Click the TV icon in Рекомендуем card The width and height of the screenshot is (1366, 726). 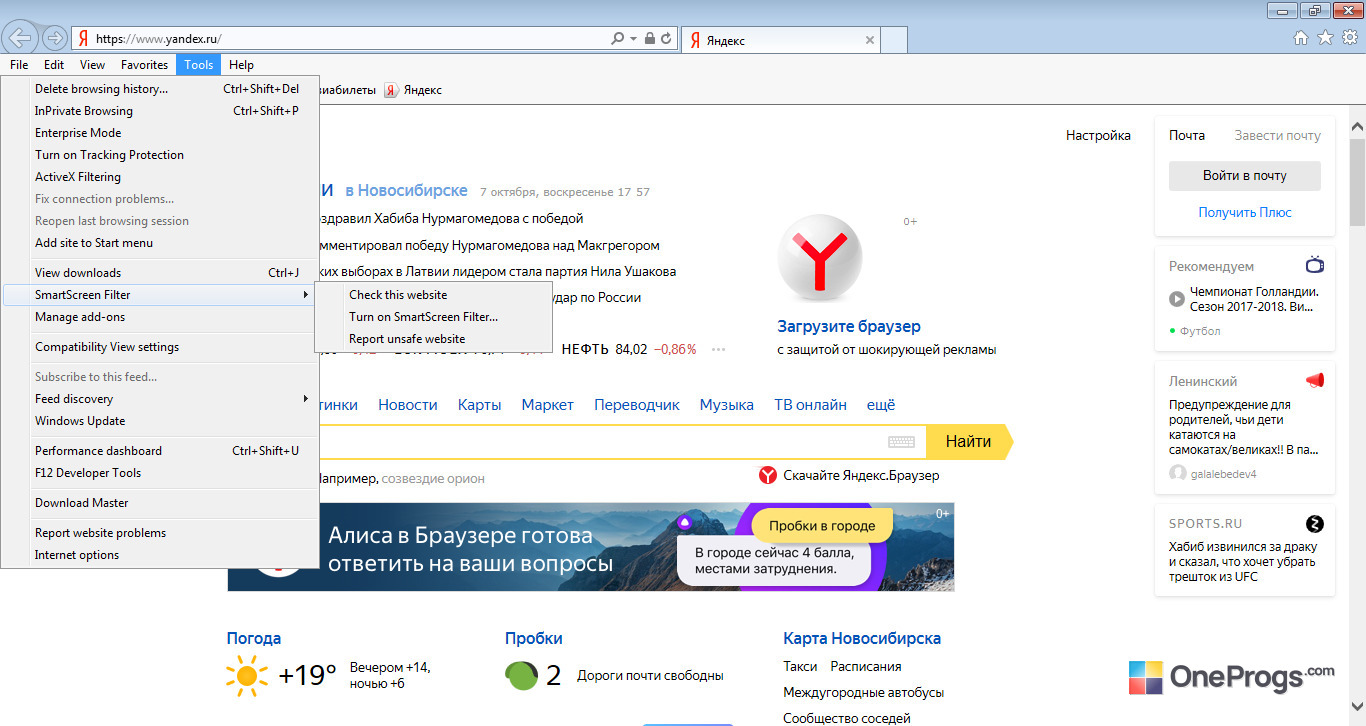pyautogui.click(x=1315, y=265)
